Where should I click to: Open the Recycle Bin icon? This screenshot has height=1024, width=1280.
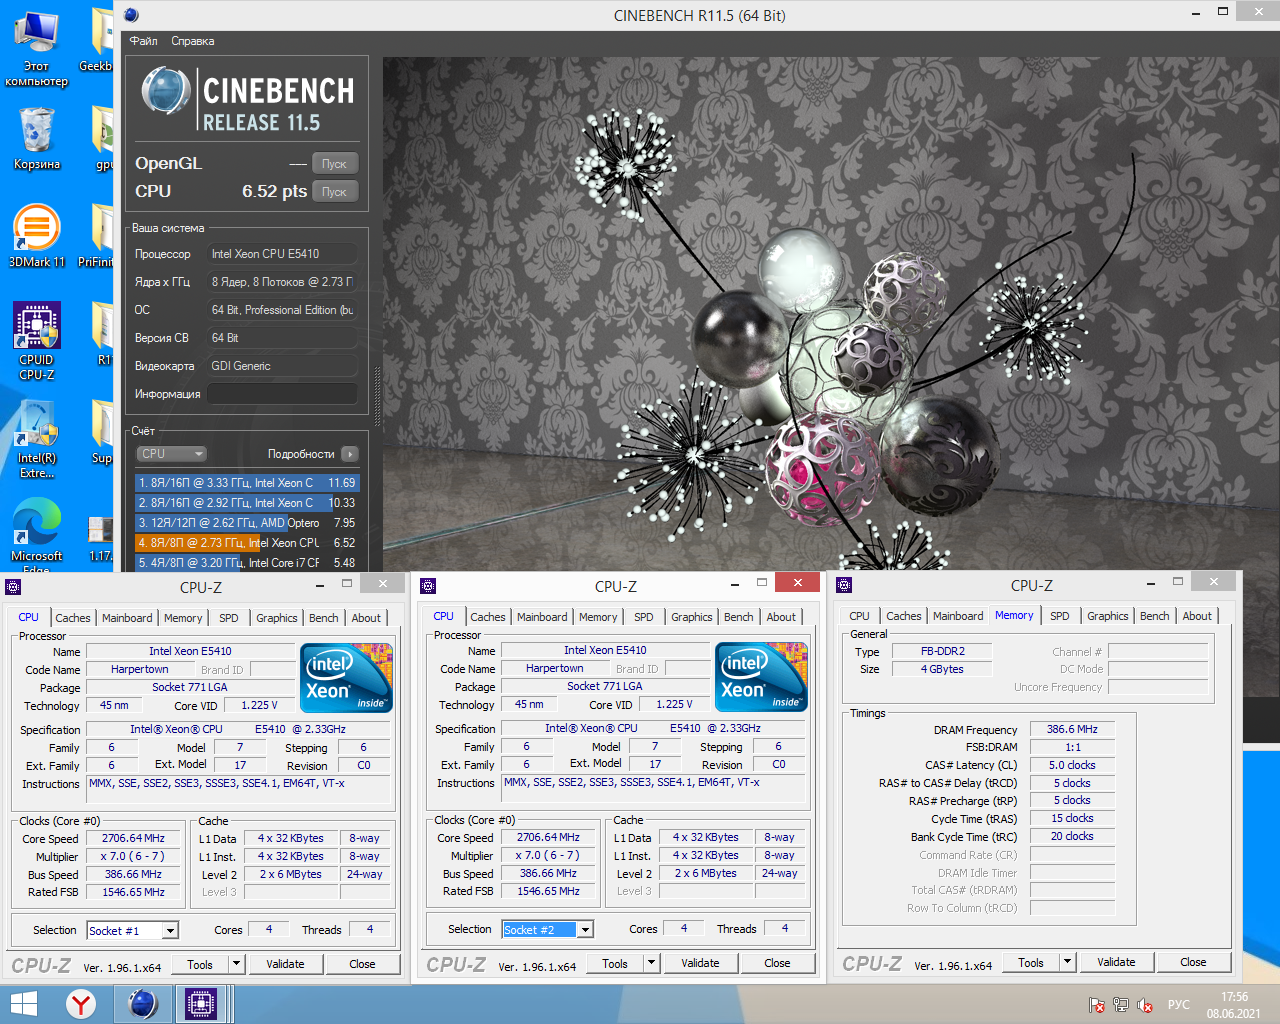[x=36, y=139]
